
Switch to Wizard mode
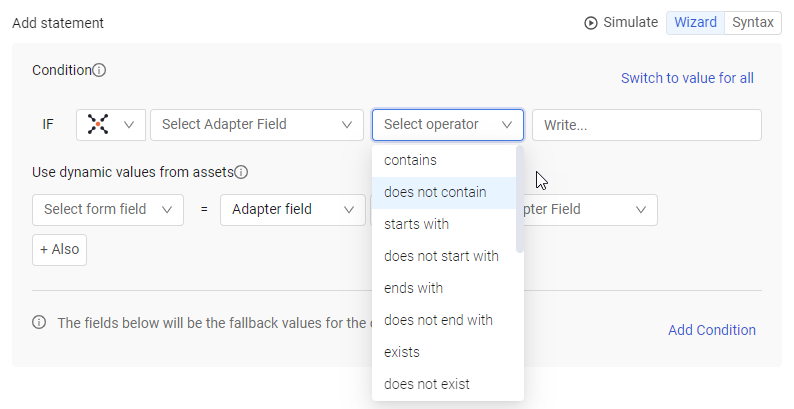pyautogui.click(x=696, y=22)
